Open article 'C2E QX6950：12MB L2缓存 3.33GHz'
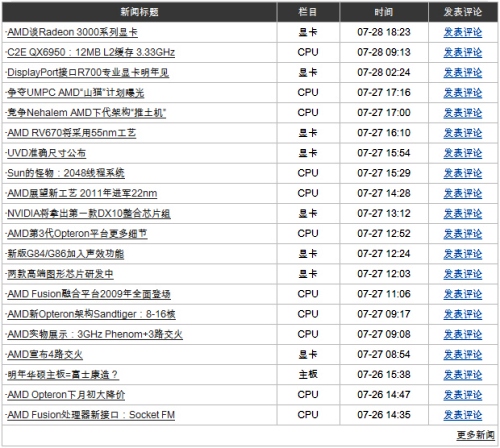Image resolution: width=500 pixels, height=448 pixels. click(91, 52)
